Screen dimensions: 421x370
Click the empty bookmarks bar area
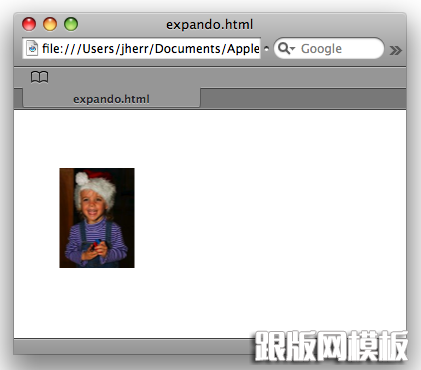click(x=227, y=77)
